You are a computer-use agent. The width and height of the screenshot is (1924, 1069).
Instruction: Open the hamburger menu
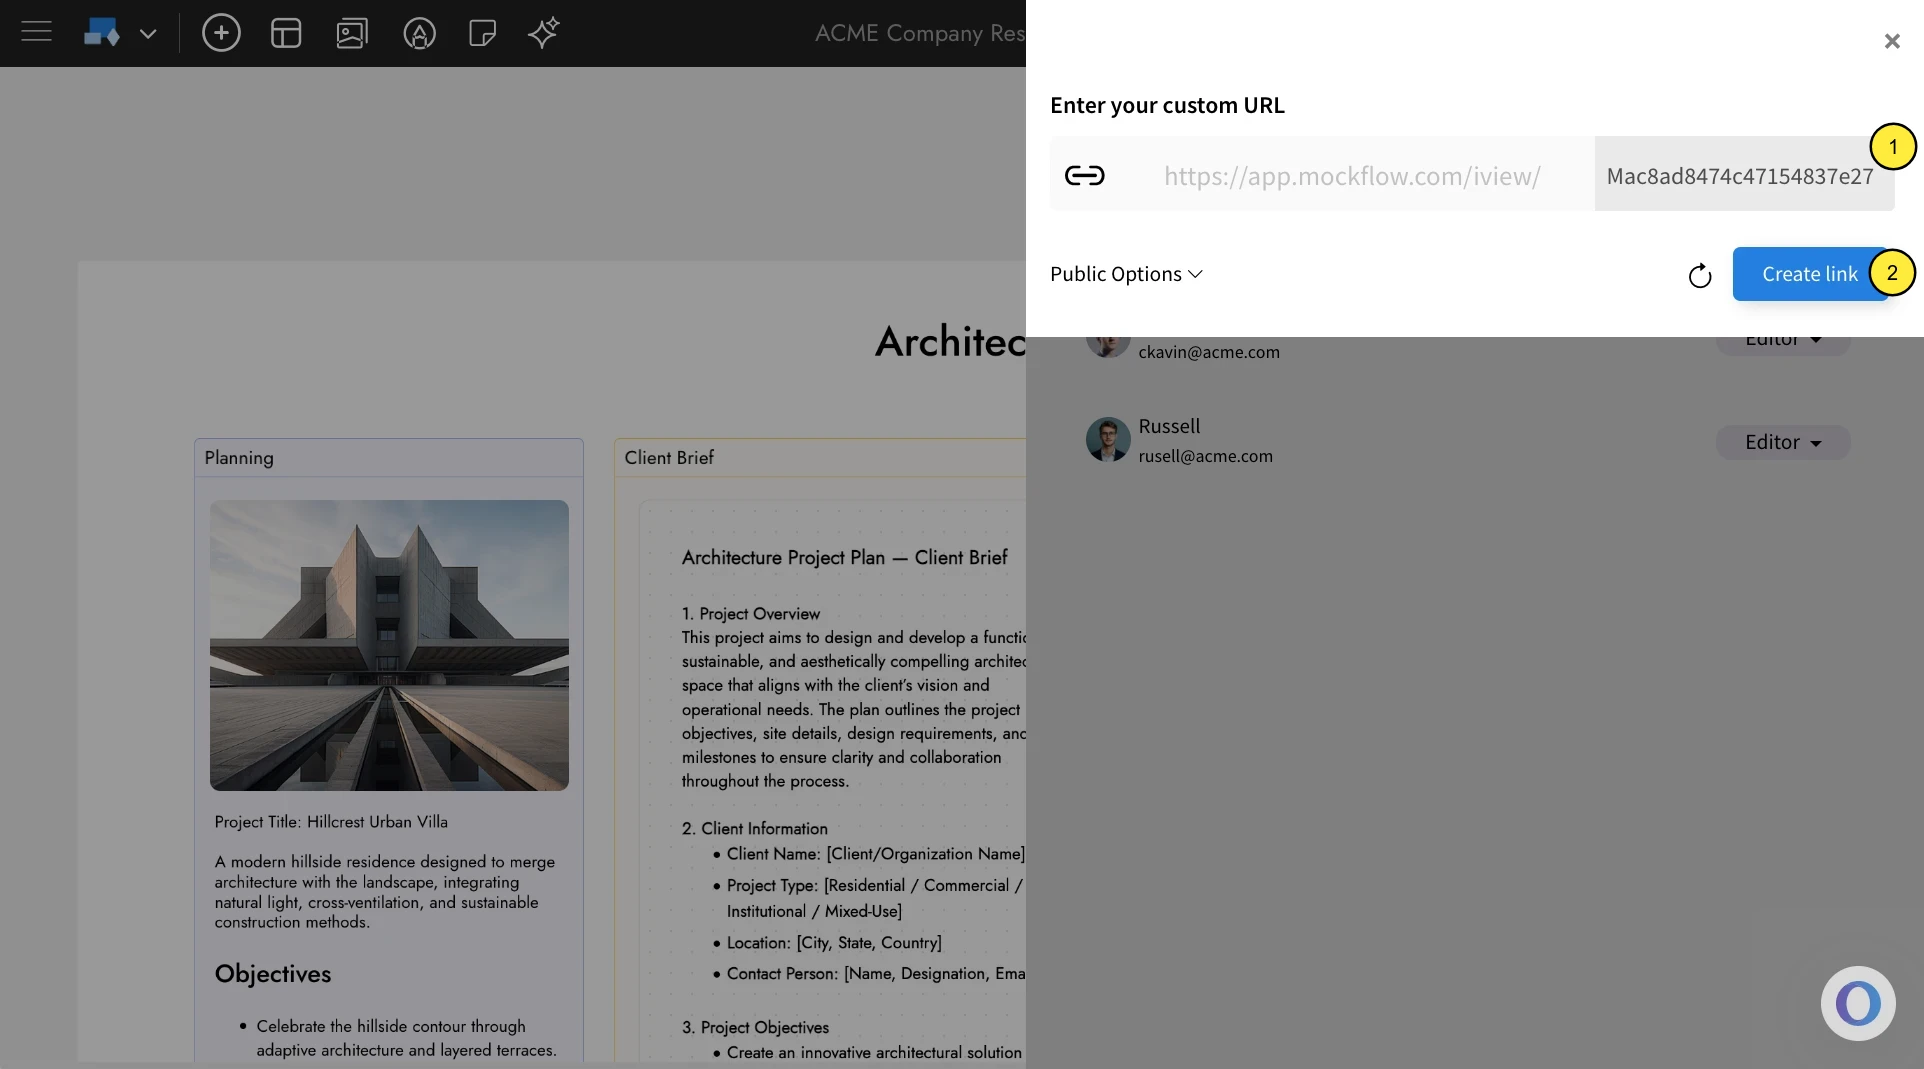click(36, 32)
